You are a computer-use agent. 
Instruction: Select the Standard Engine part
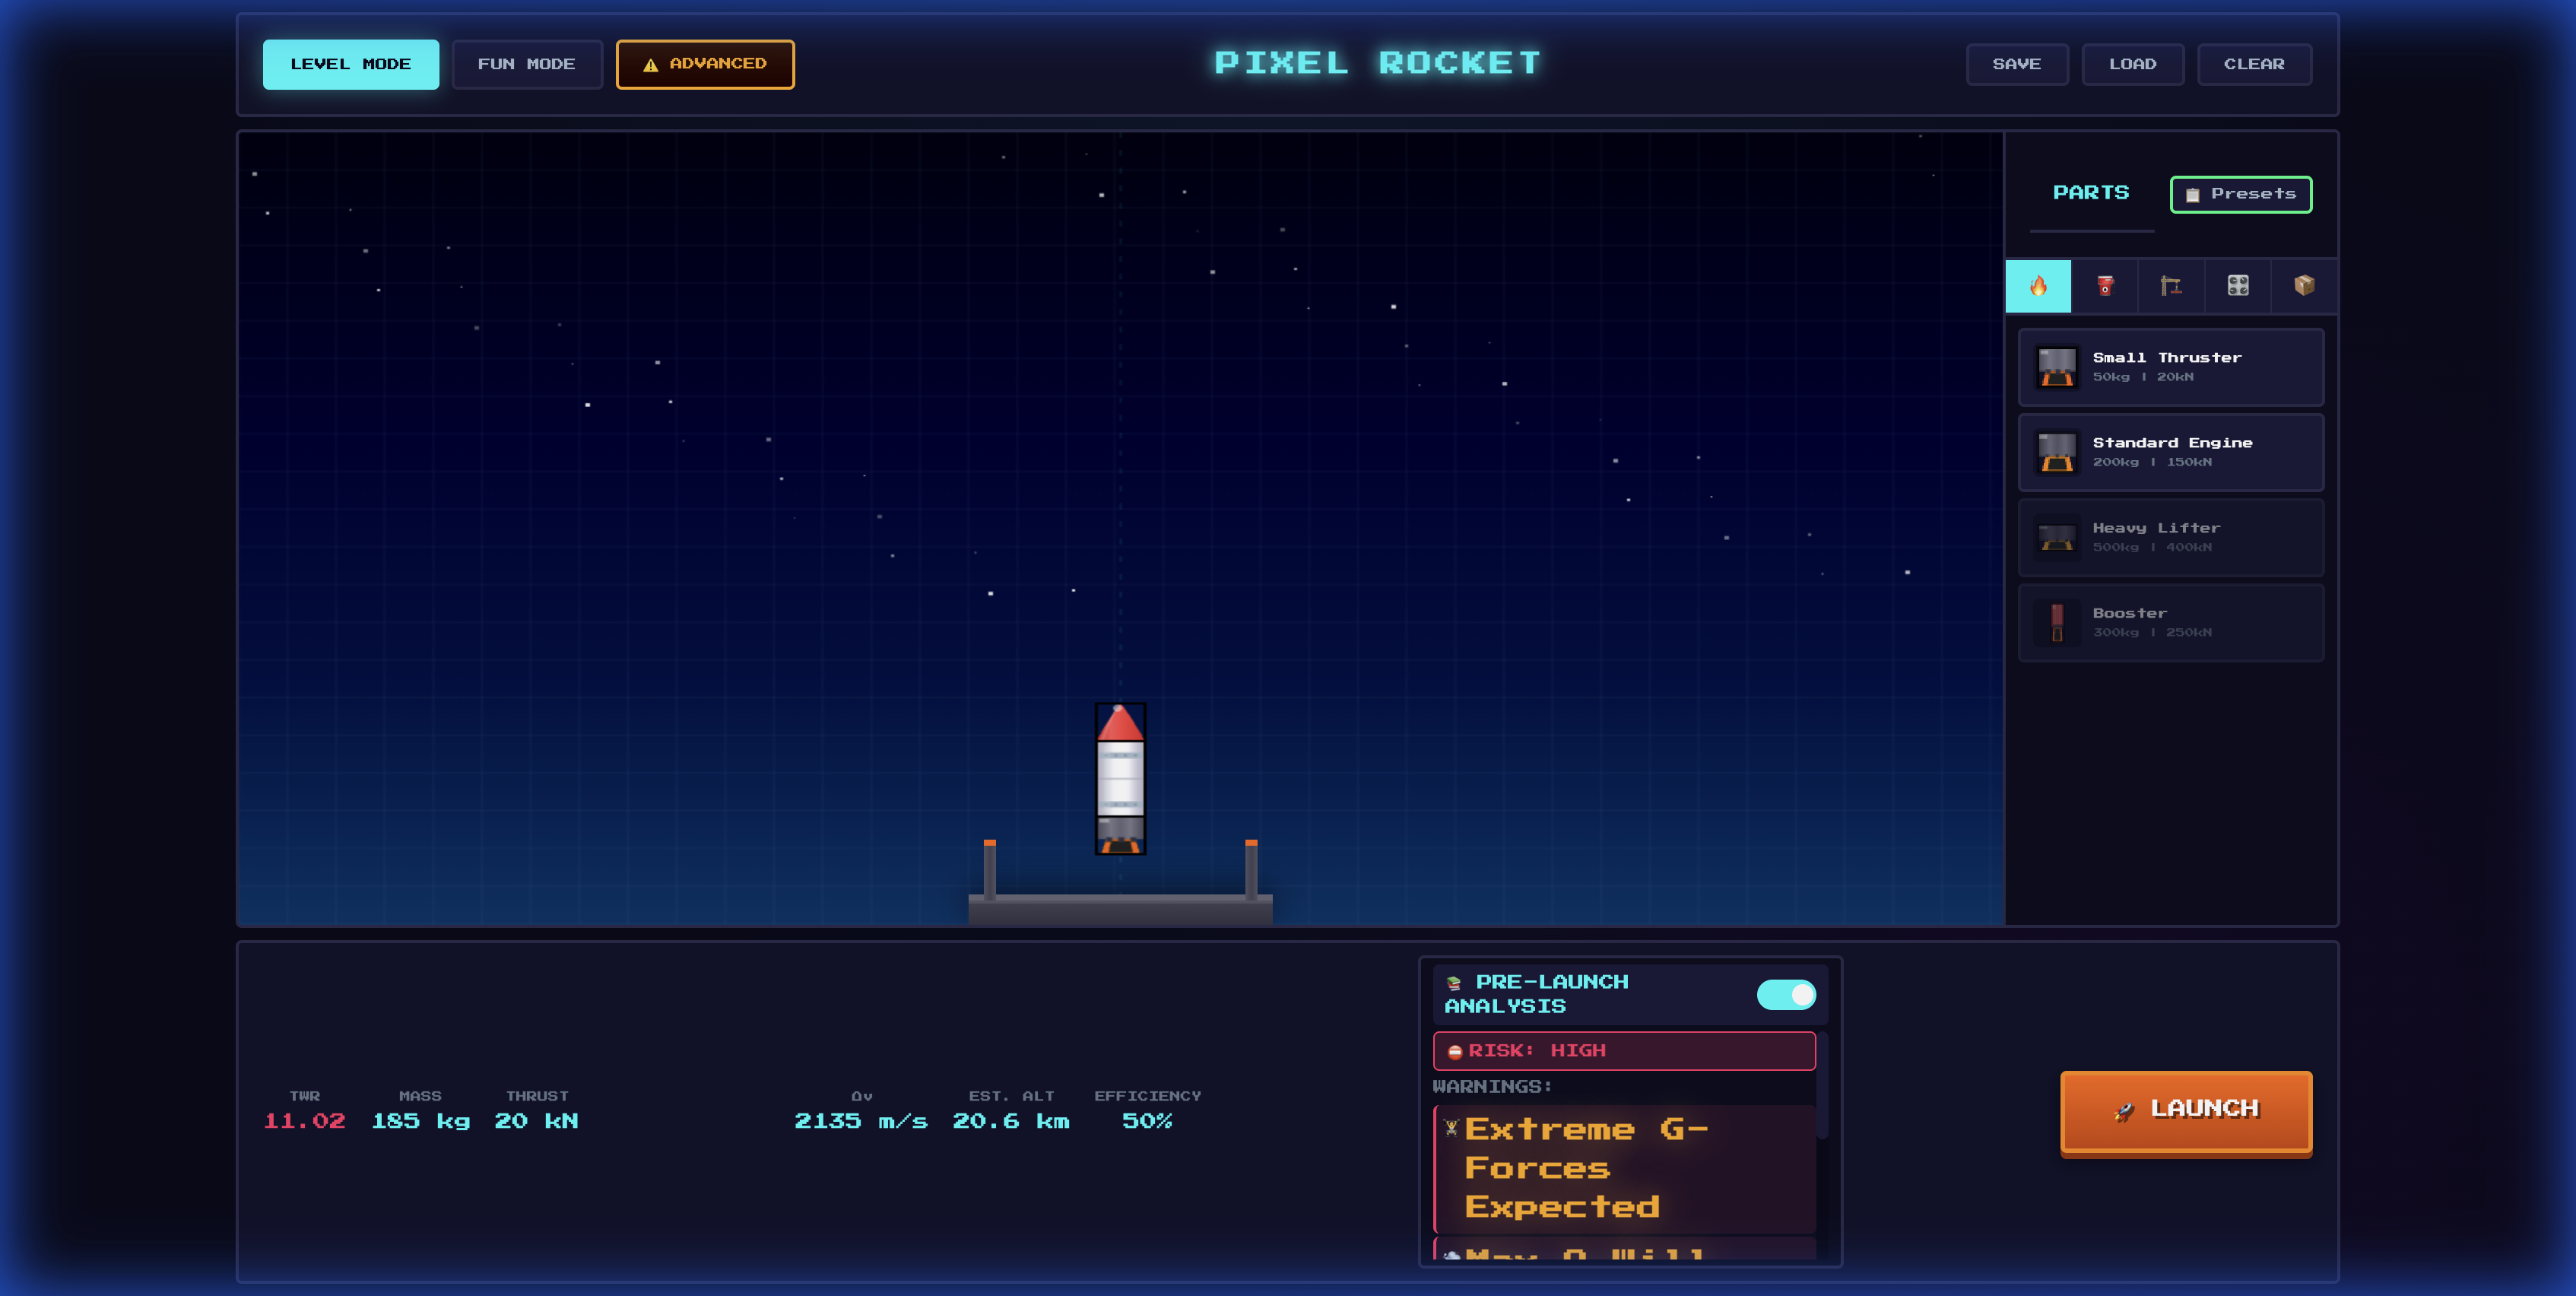point(2170,452)
